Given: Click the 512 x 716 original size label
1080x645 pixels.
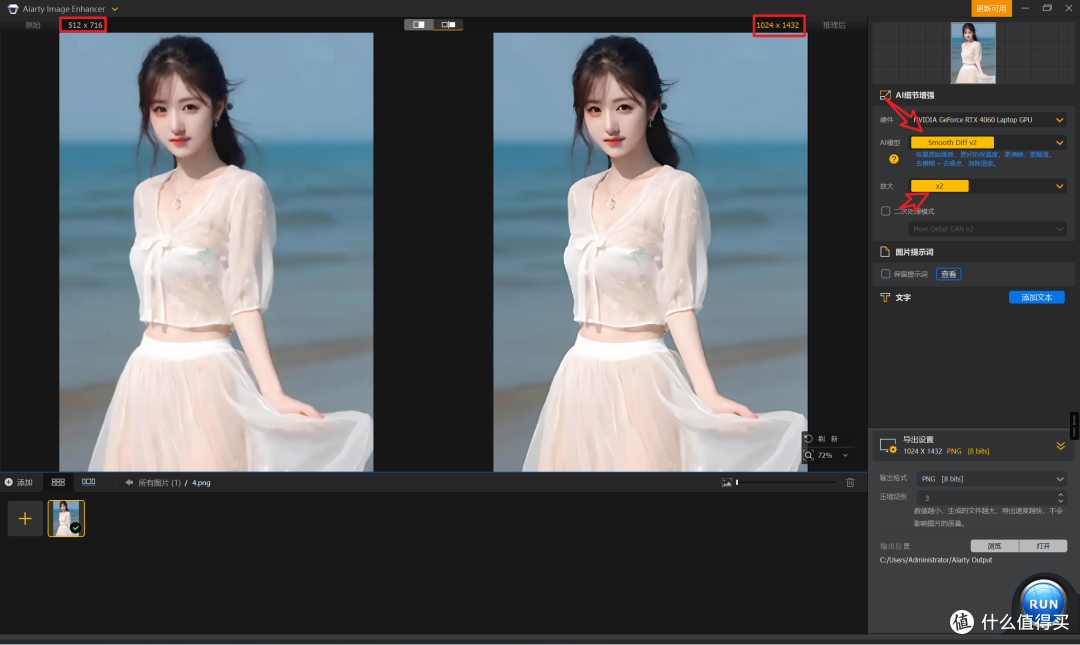Looking at the screenshot, I should [85, 25].
